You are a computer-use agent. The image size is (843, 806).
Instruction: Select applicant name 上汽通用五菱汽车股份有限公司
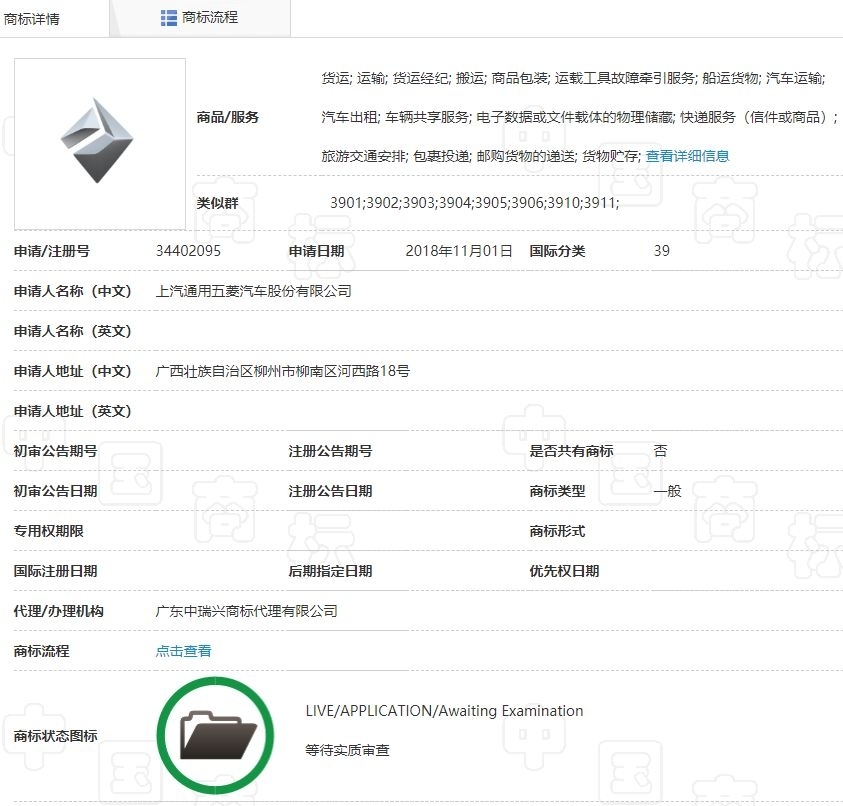[x=253, y=290]
